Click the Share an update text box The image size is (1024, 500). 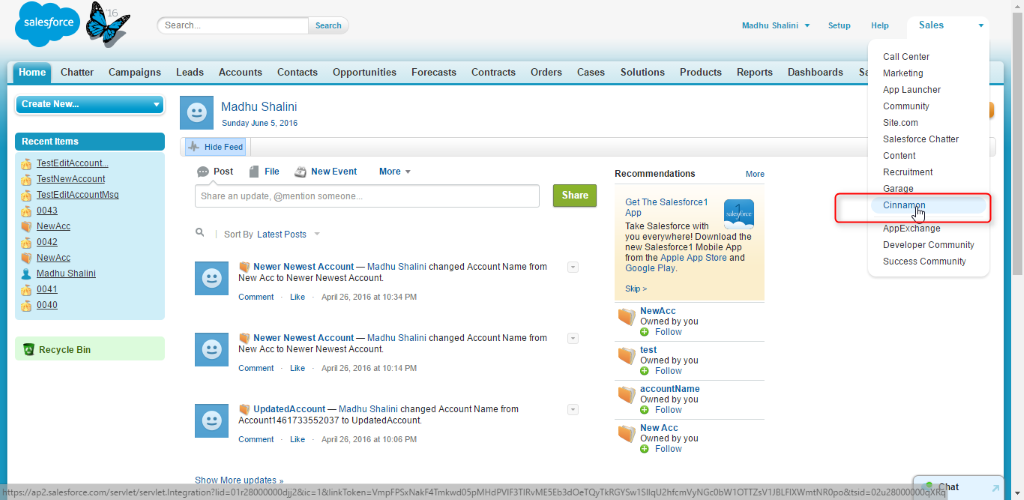point(367,196)
